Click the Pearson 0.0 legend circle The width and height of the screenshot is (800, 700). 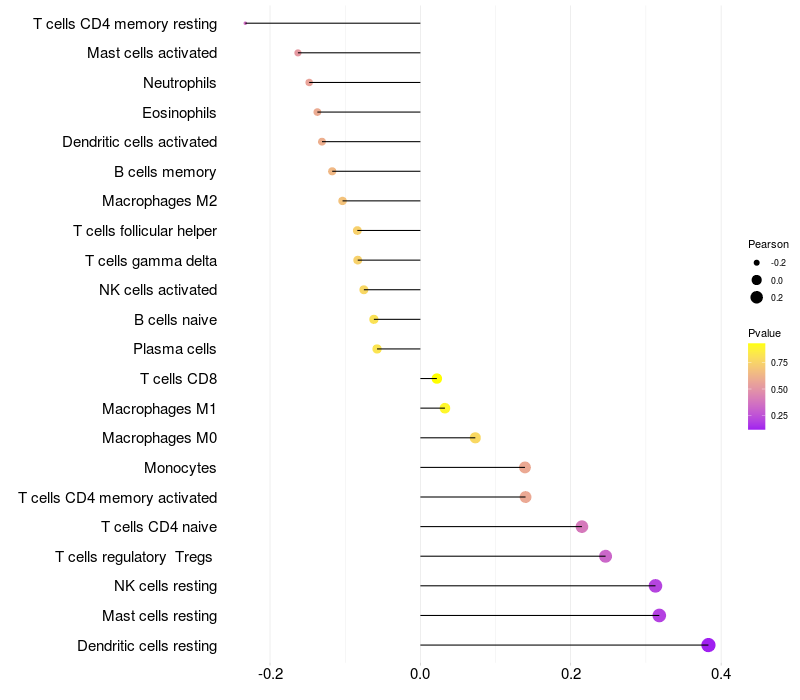(757, 280)
